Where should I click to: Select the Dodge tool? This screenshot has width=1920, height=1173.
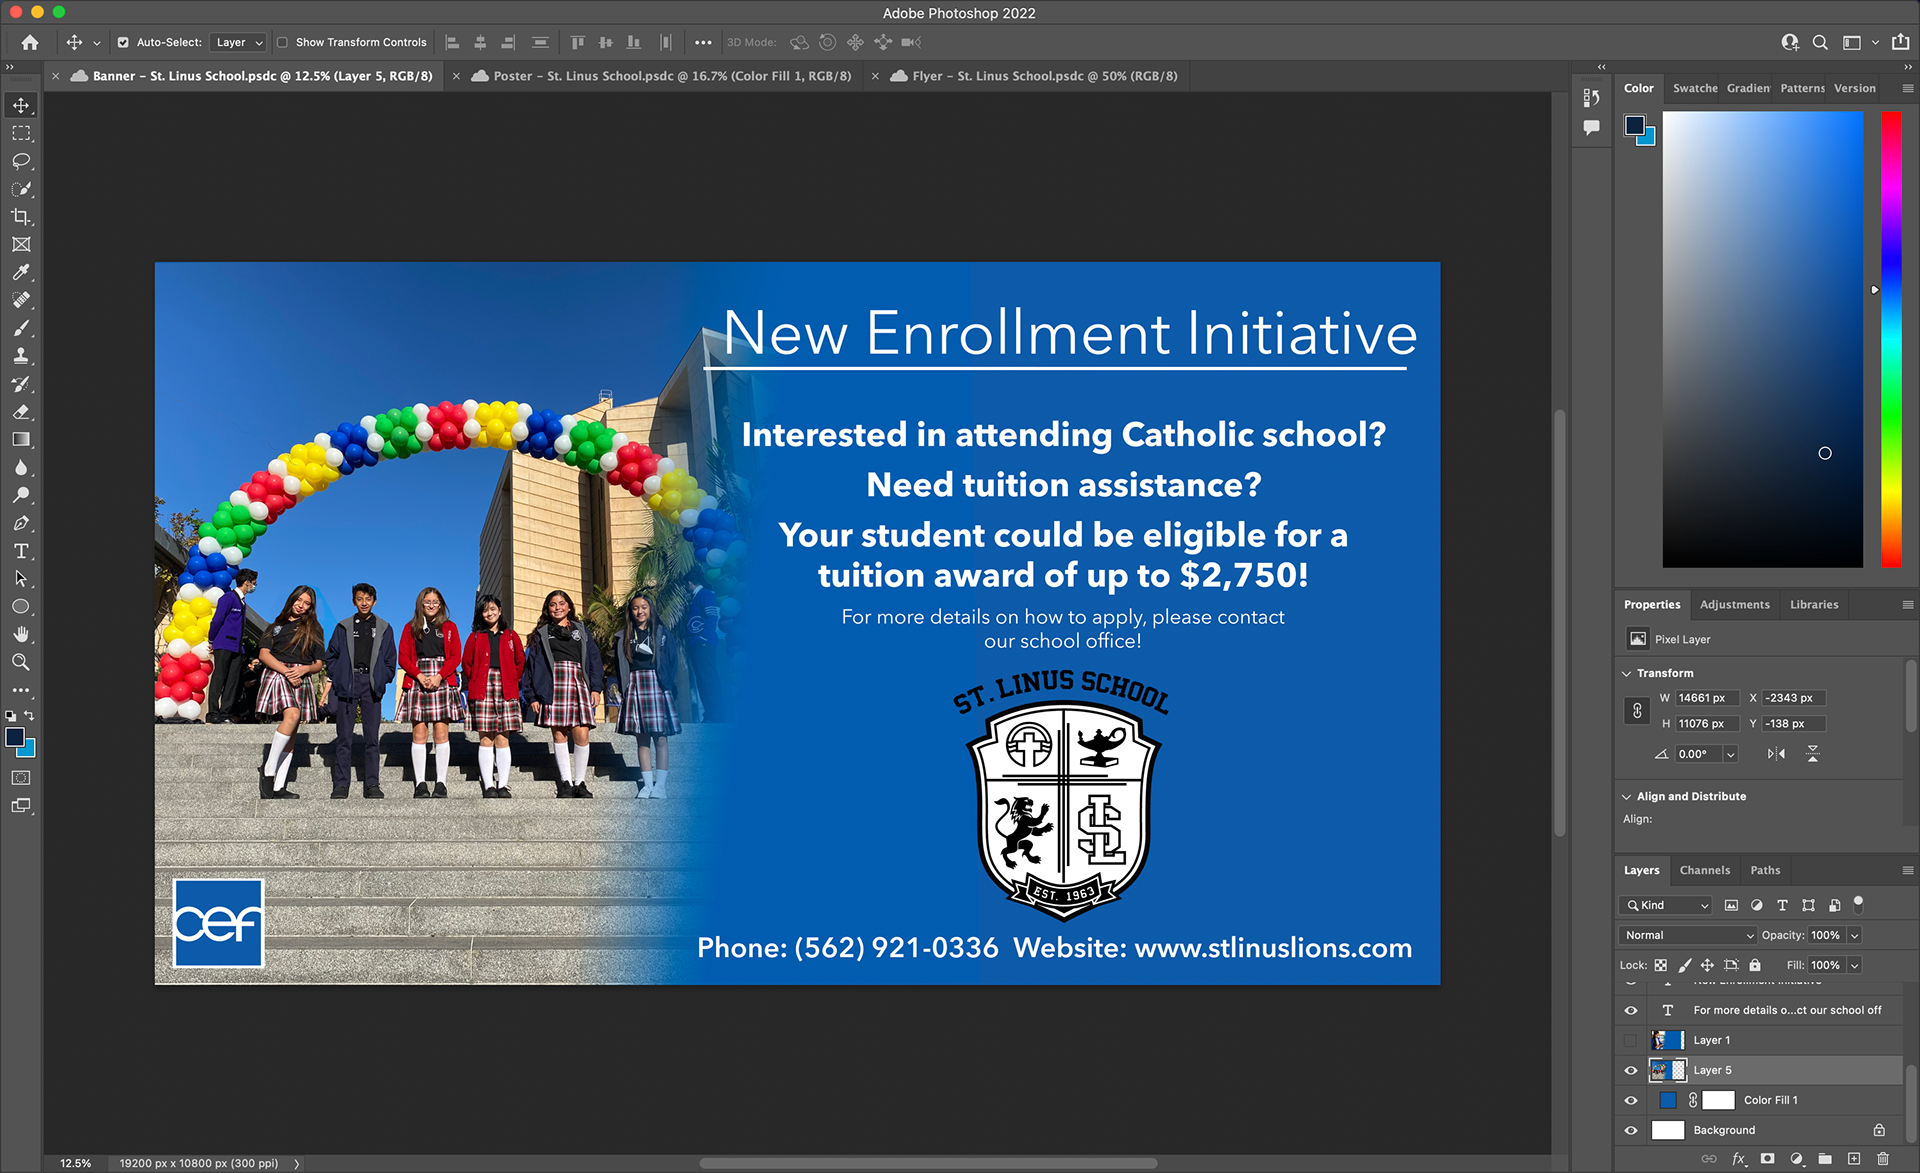(21, 495)
